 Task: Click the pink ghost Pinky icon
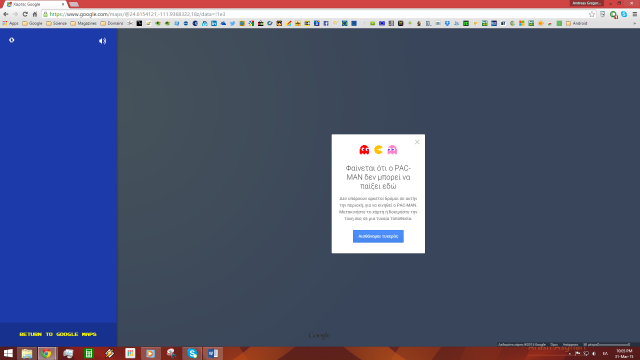[x=392, y=150]
